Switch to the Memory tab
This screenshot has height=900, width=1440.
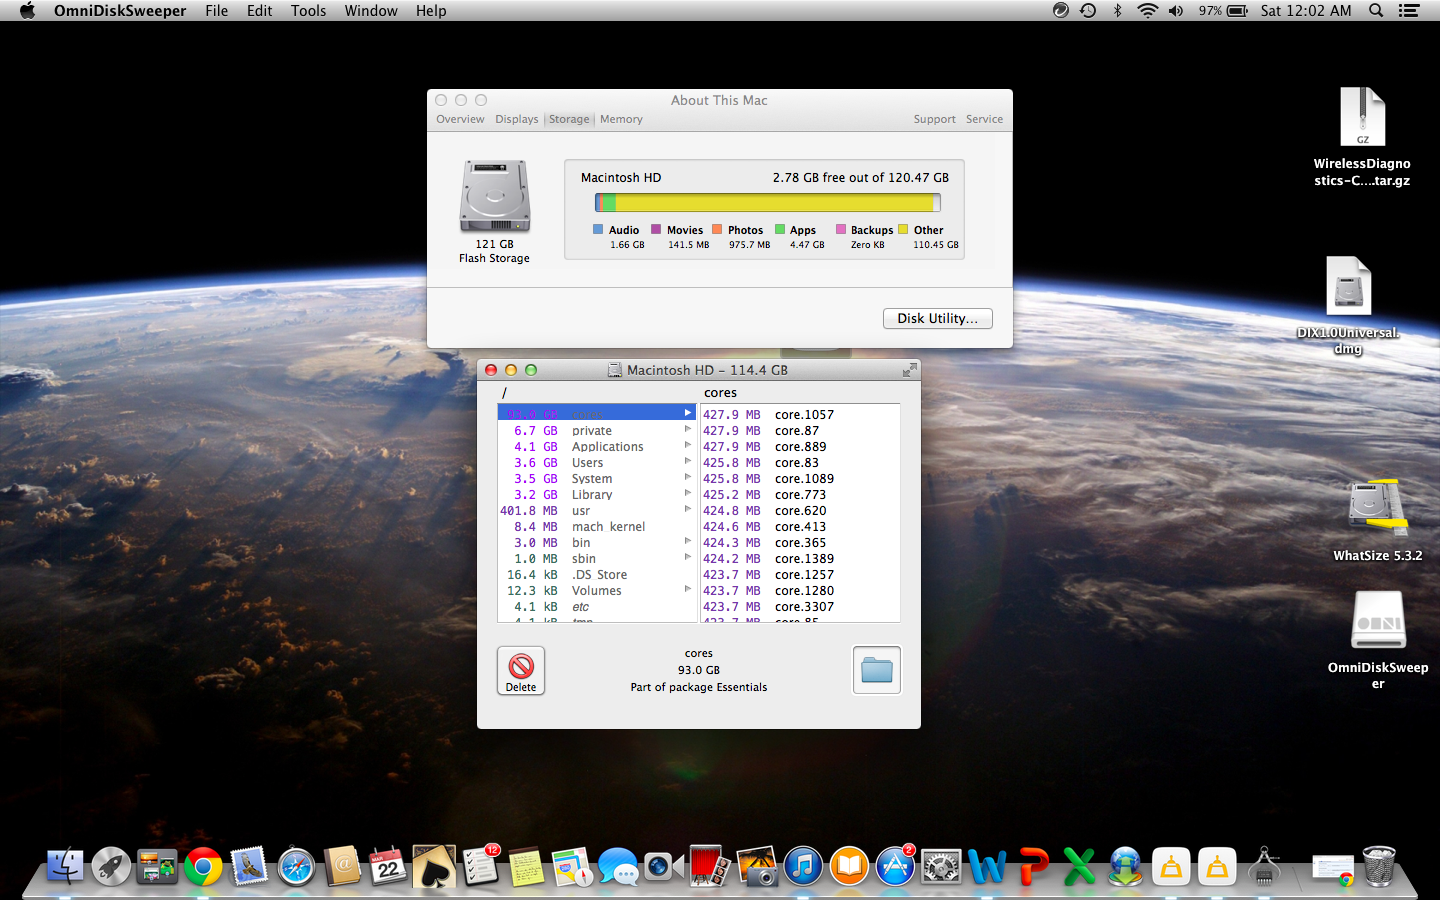point(621,119)
